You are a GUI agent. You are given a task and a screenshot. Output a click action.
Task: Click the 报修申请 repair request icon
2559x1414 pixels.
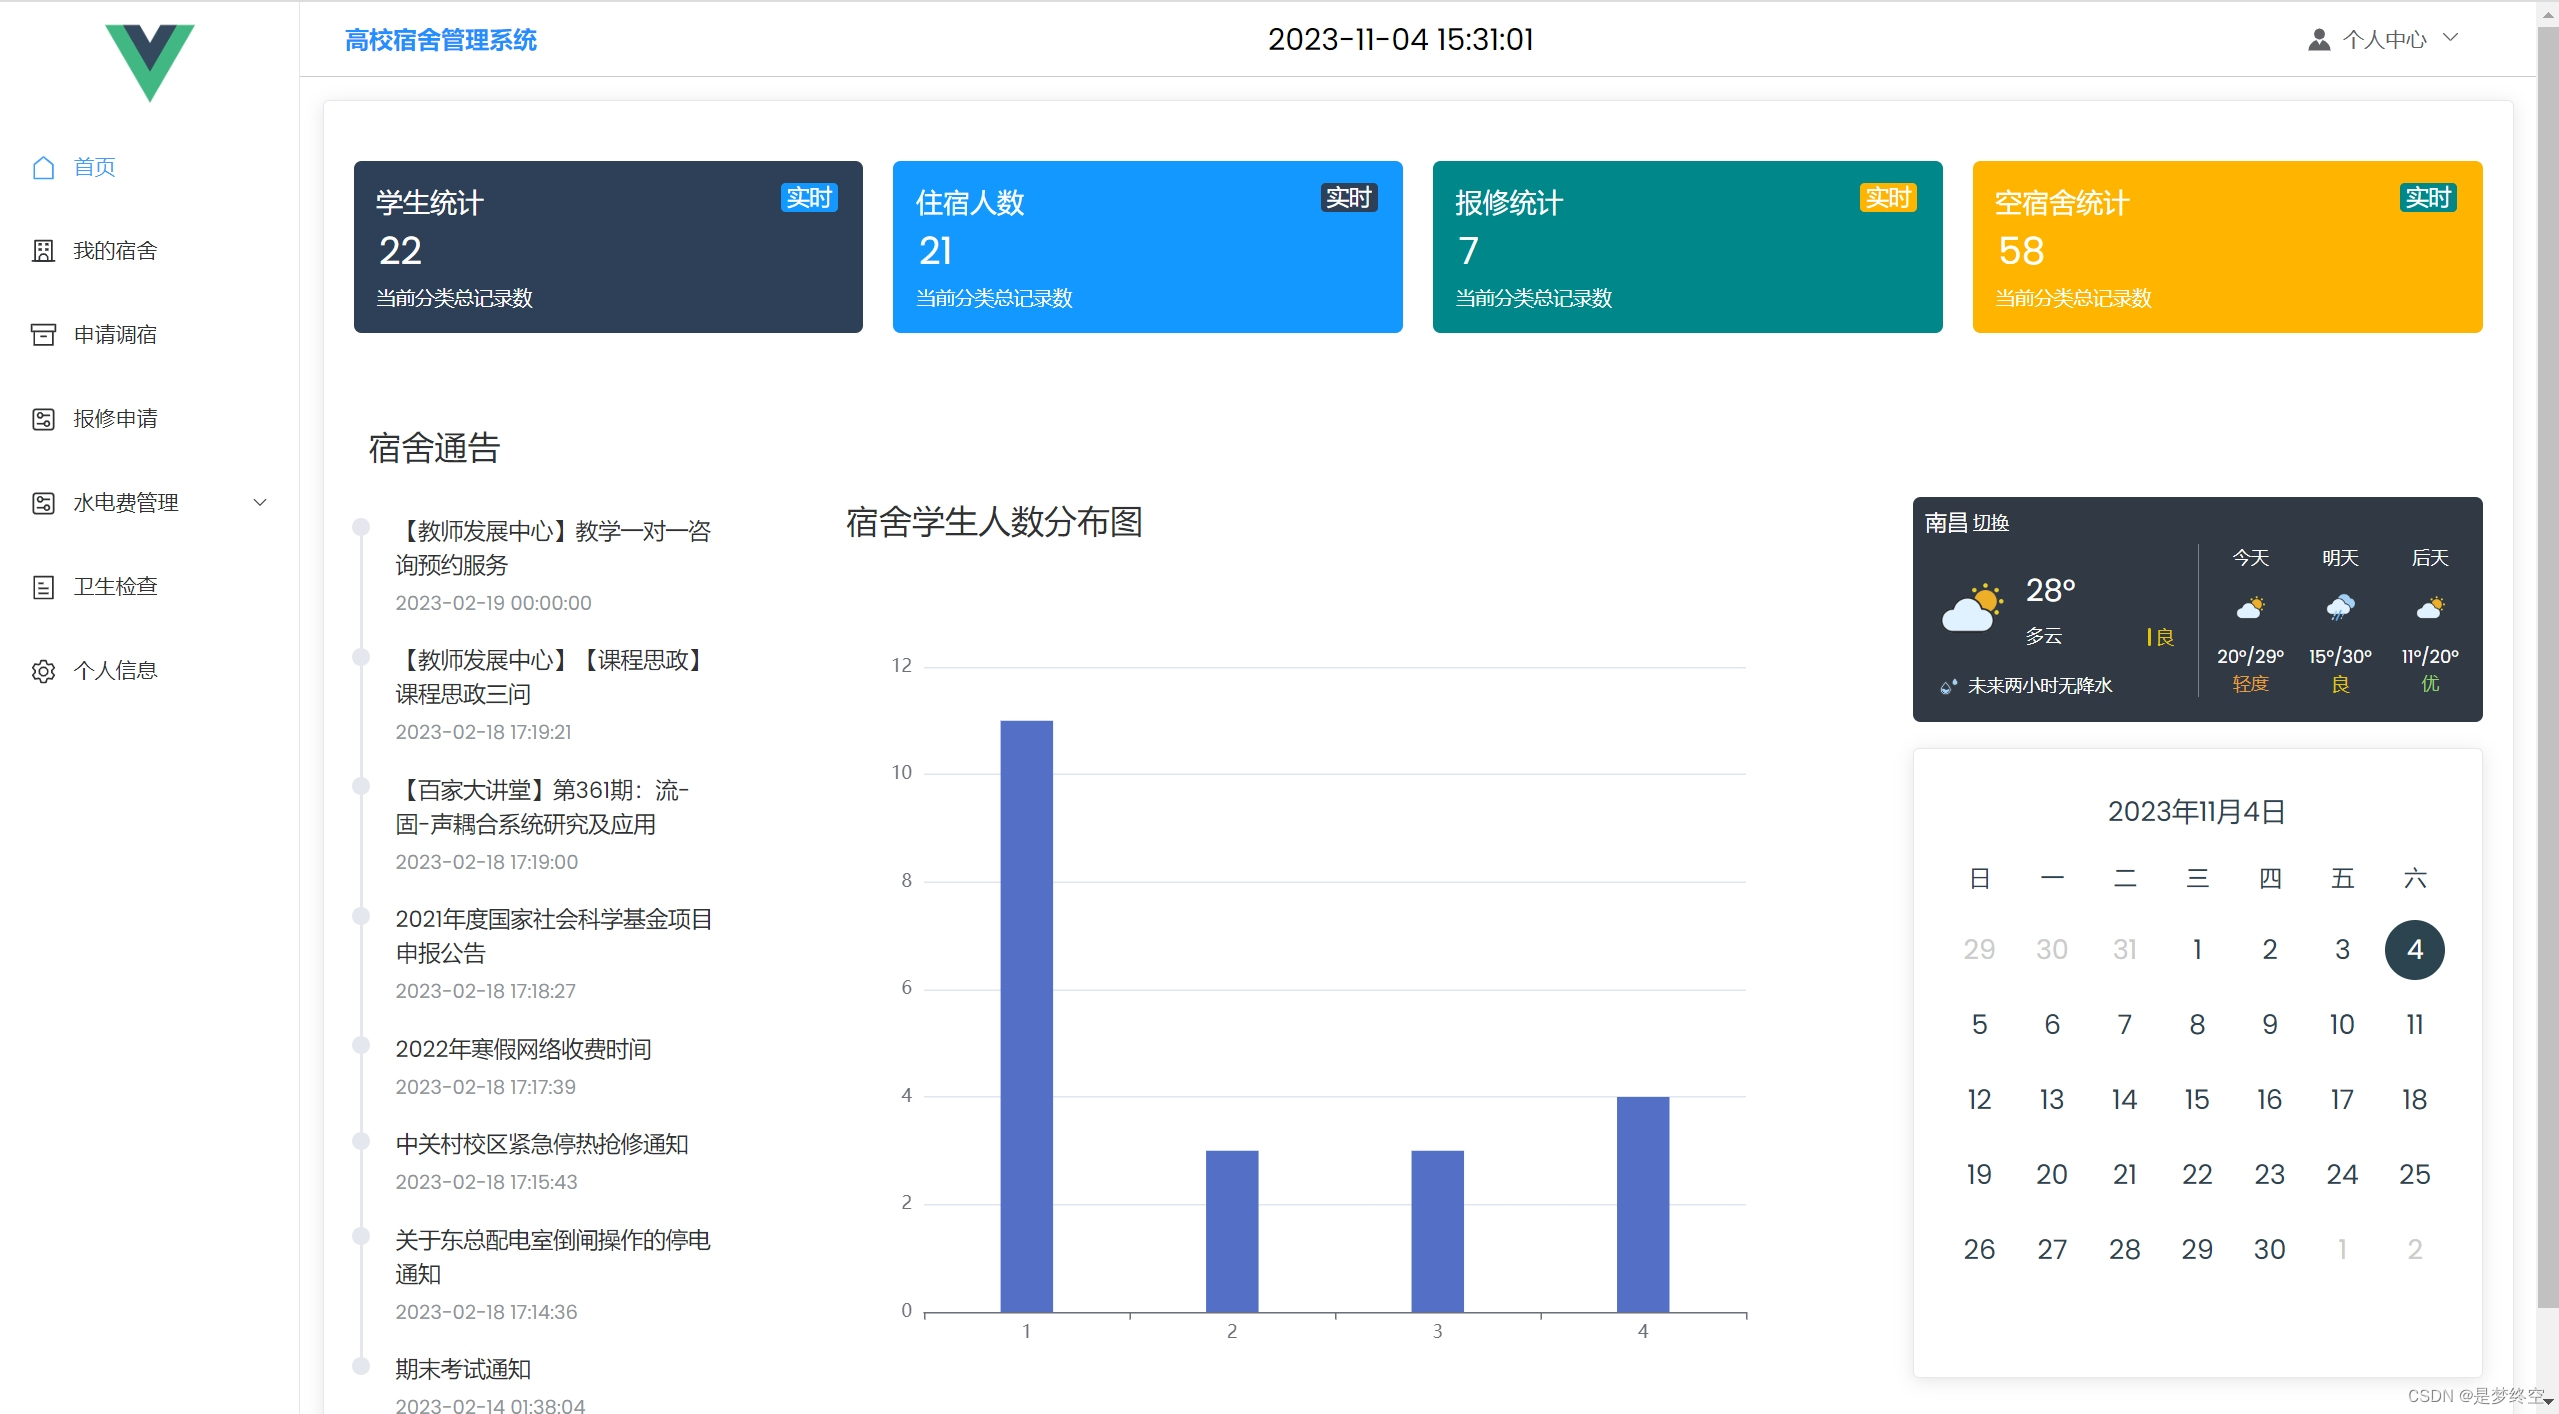42,419
